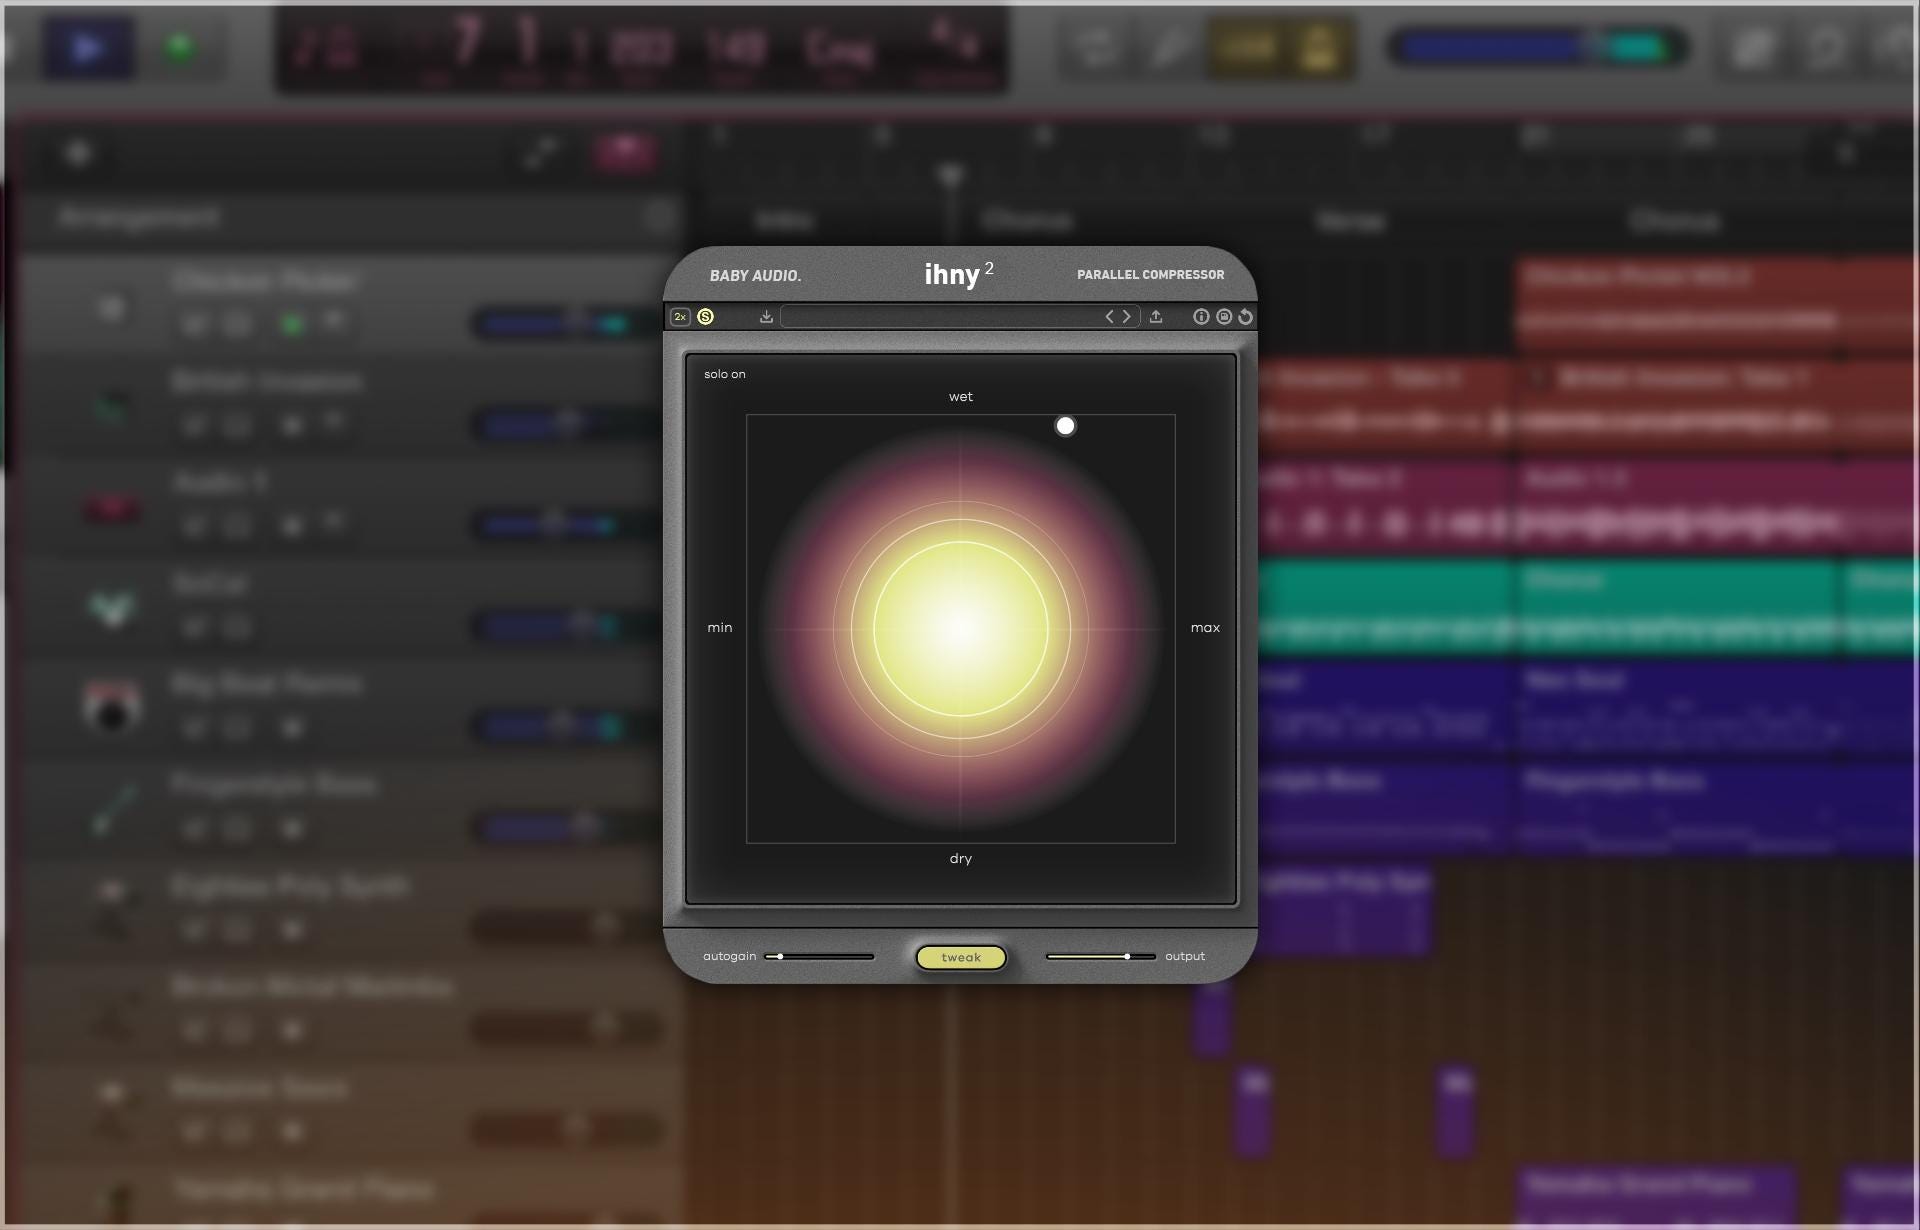Image resolution: width=1920 pixels, height=1230 pixels.
Task: Click the reset circular arrow icon
Action: pyautogui.click(x=1245, y=317)
